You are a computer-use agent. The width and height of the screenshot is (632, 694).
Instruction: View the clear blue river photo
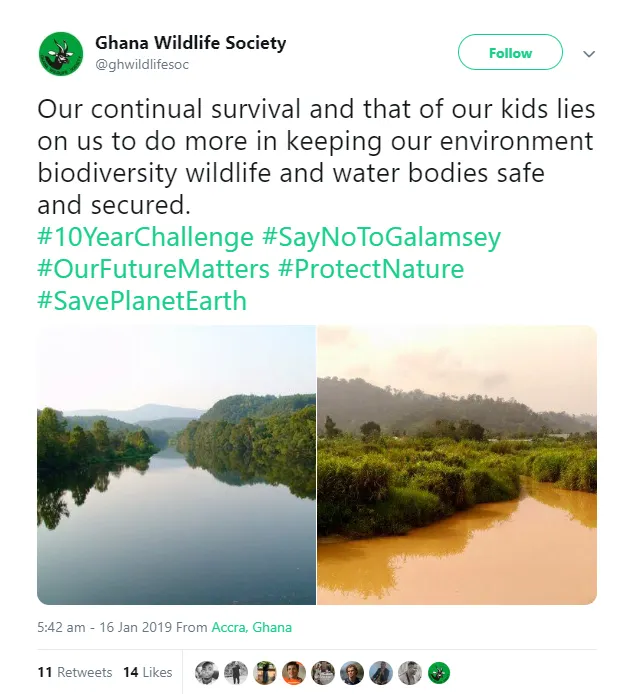176,465
